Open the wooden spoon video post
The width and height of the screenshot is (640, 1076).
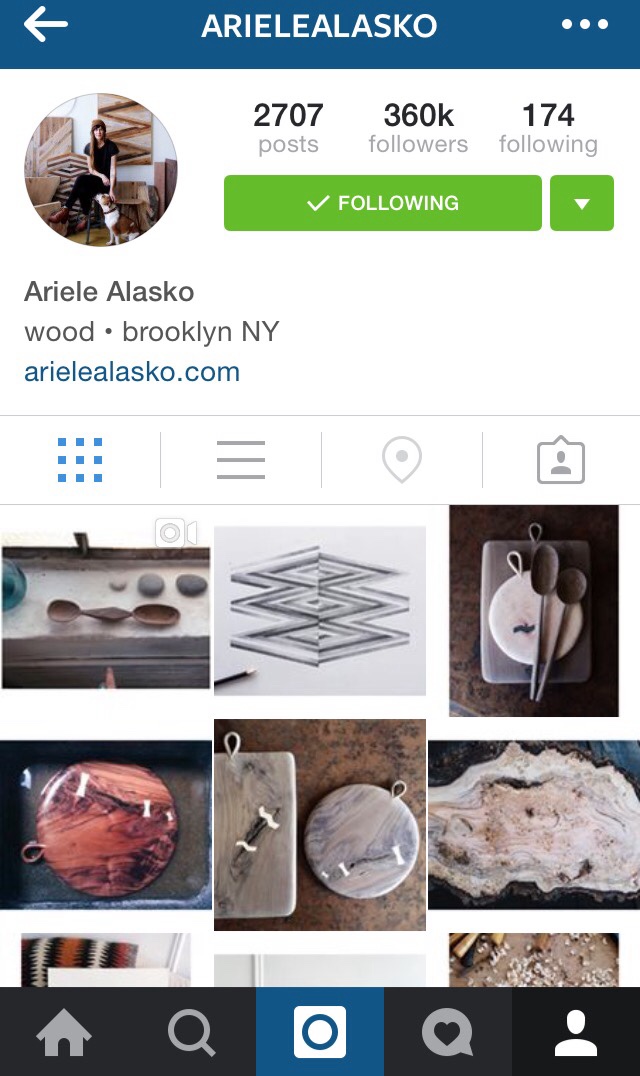(x=106, y=607)
